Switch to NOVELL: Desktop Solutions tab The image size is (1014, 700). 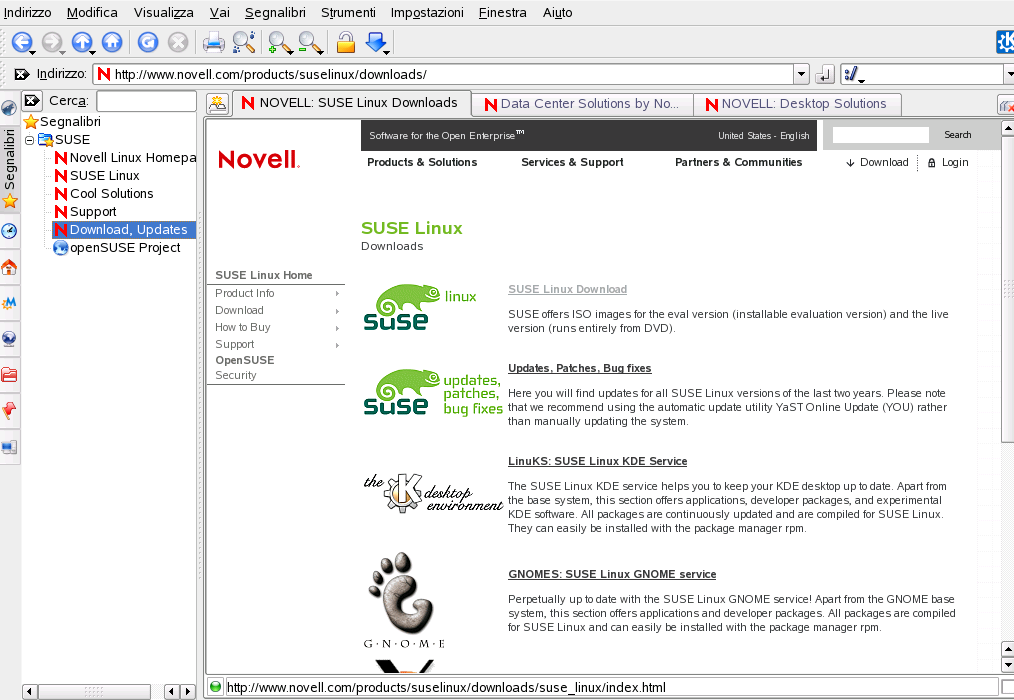pyautogui.click(x=797, y=104)
